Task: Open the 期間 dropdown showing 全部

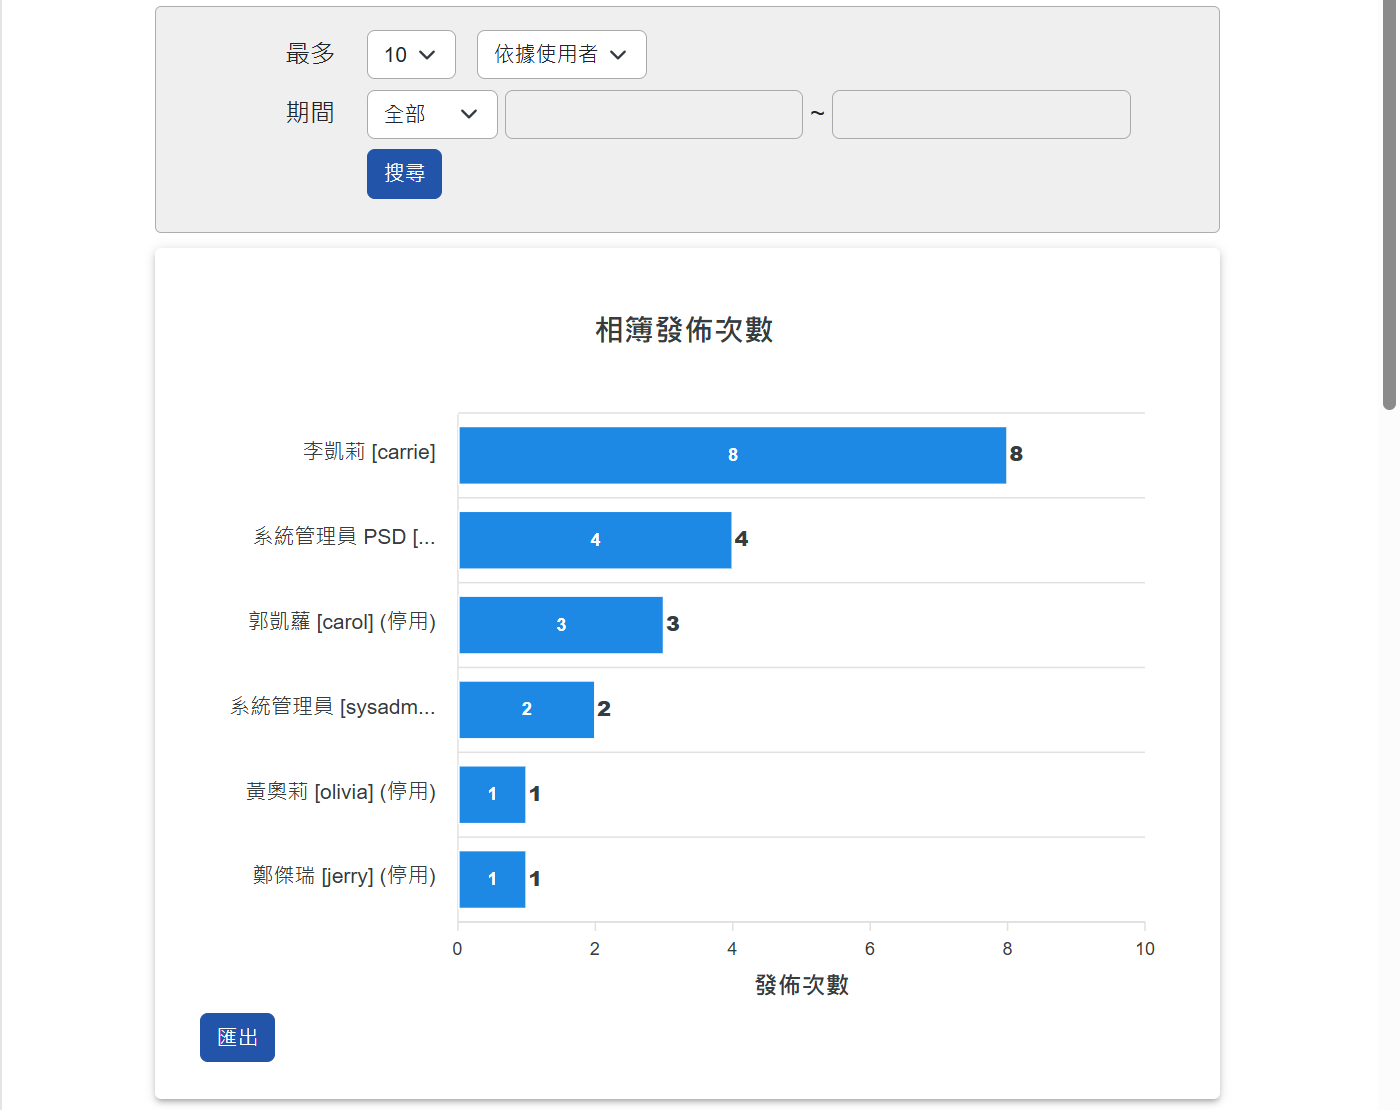Action: click(x=432, y=114)
